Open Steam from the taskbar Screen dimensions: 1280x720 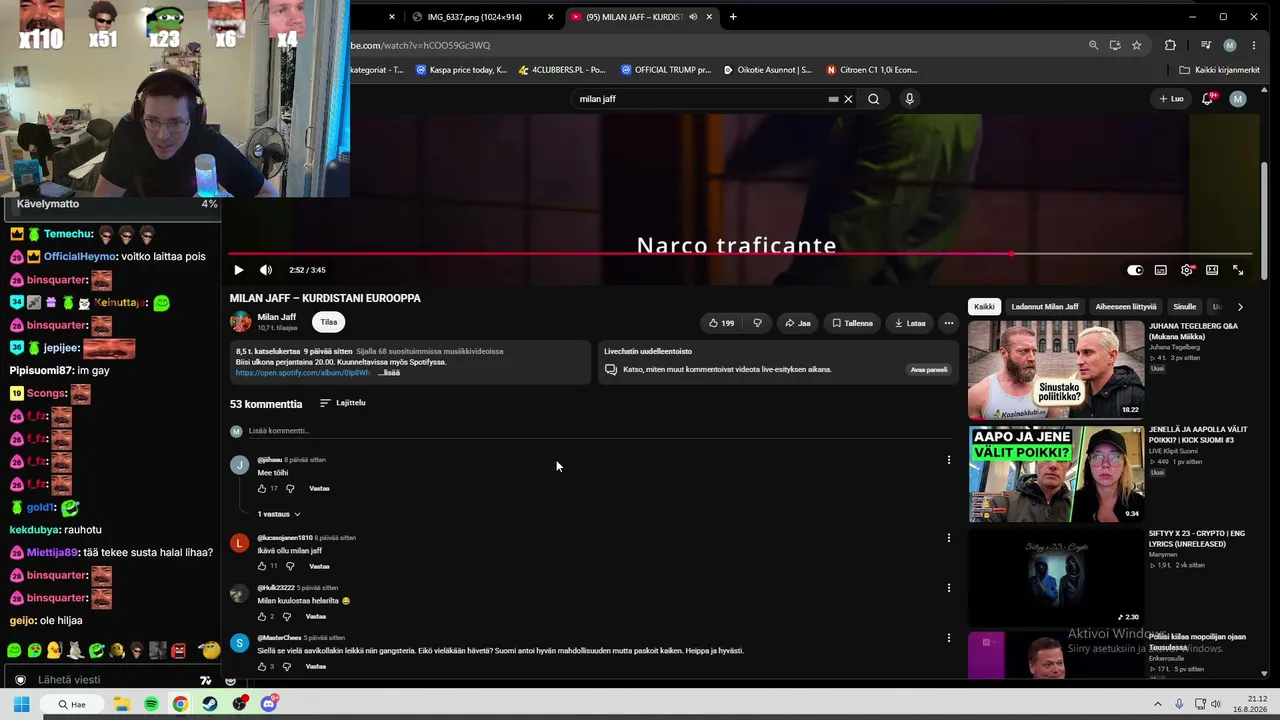tap(210, 704)
